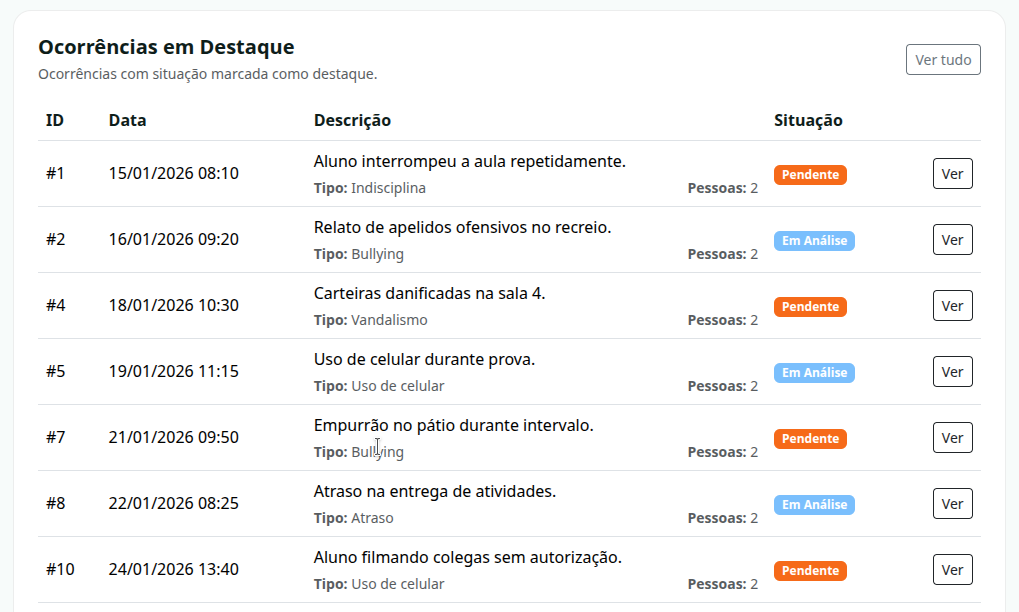The height and width of the screenshot is (612, 1019).
Task: Click the Em Análise badge on row #5
Action: pyautogui.click(x=813, y=372)
